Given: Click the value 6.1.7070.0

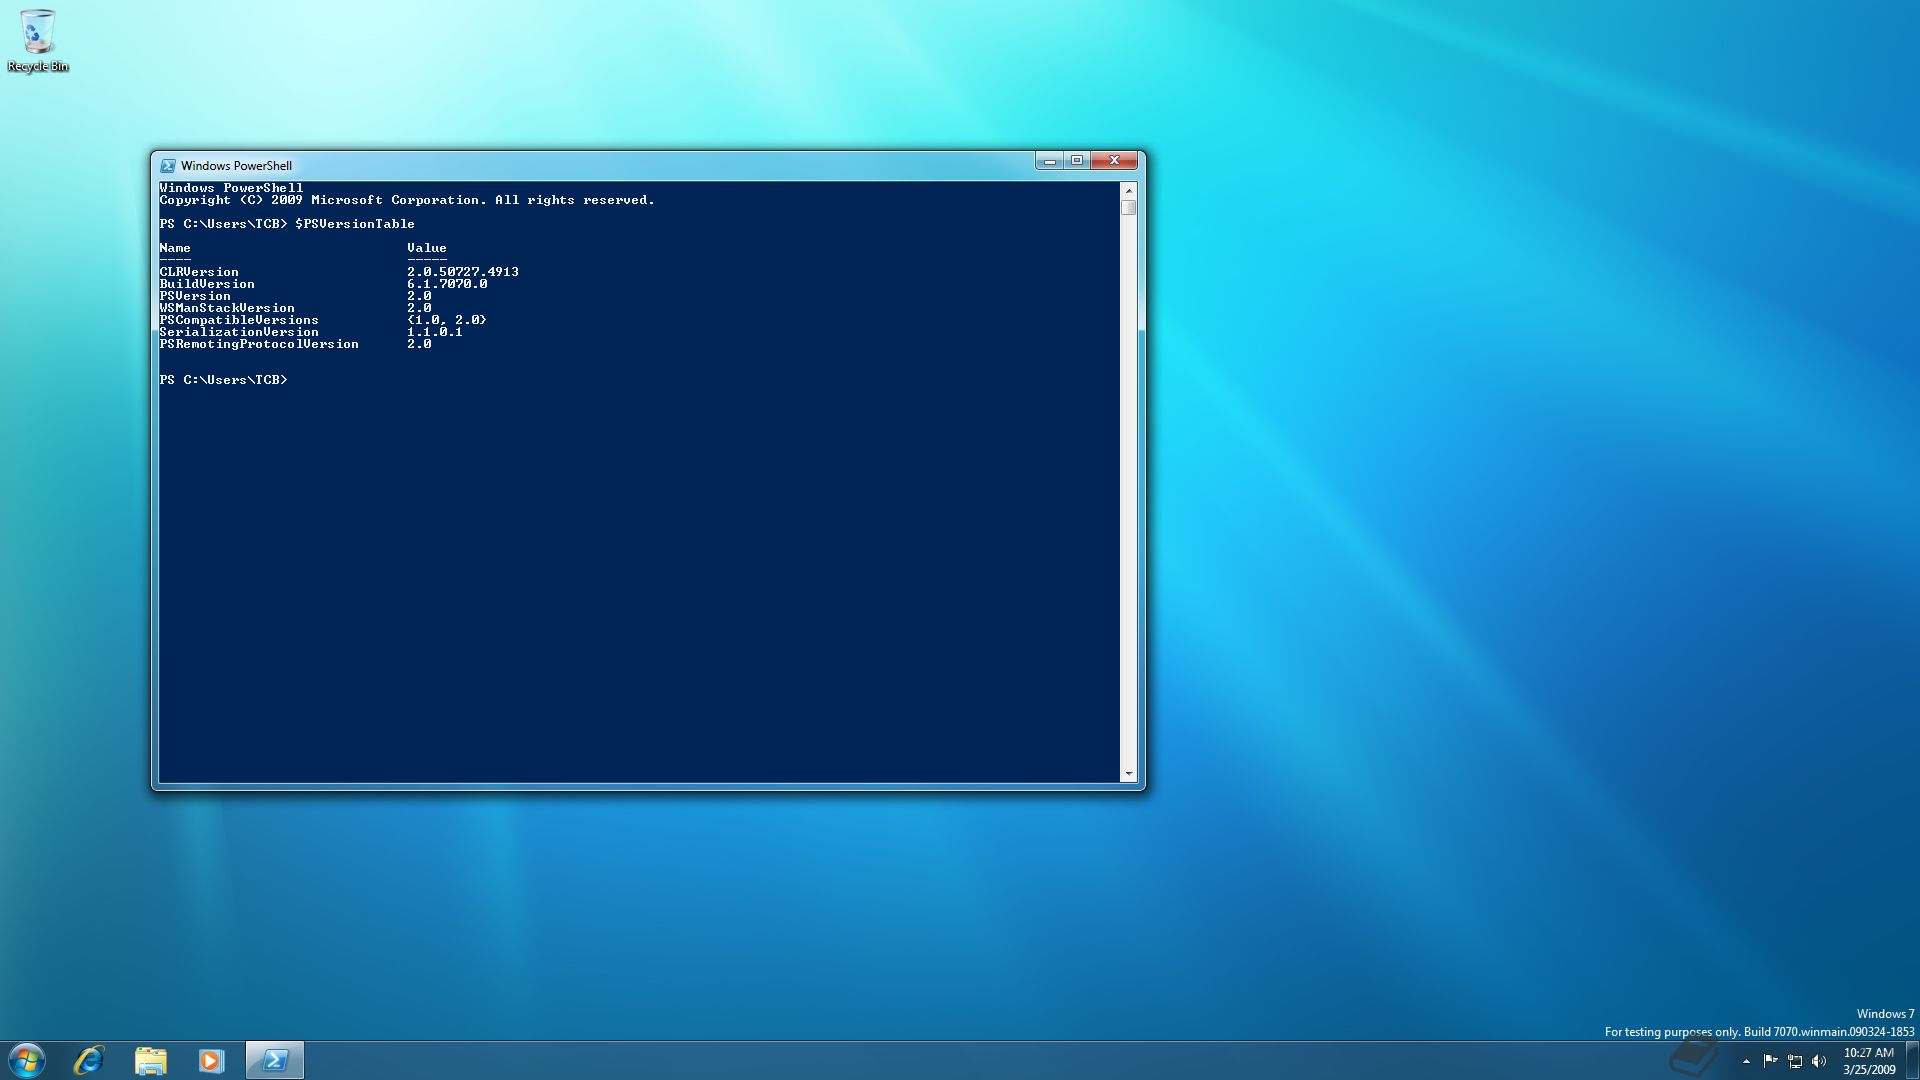Looking at the screenshot, I should [x=447, y=284].
